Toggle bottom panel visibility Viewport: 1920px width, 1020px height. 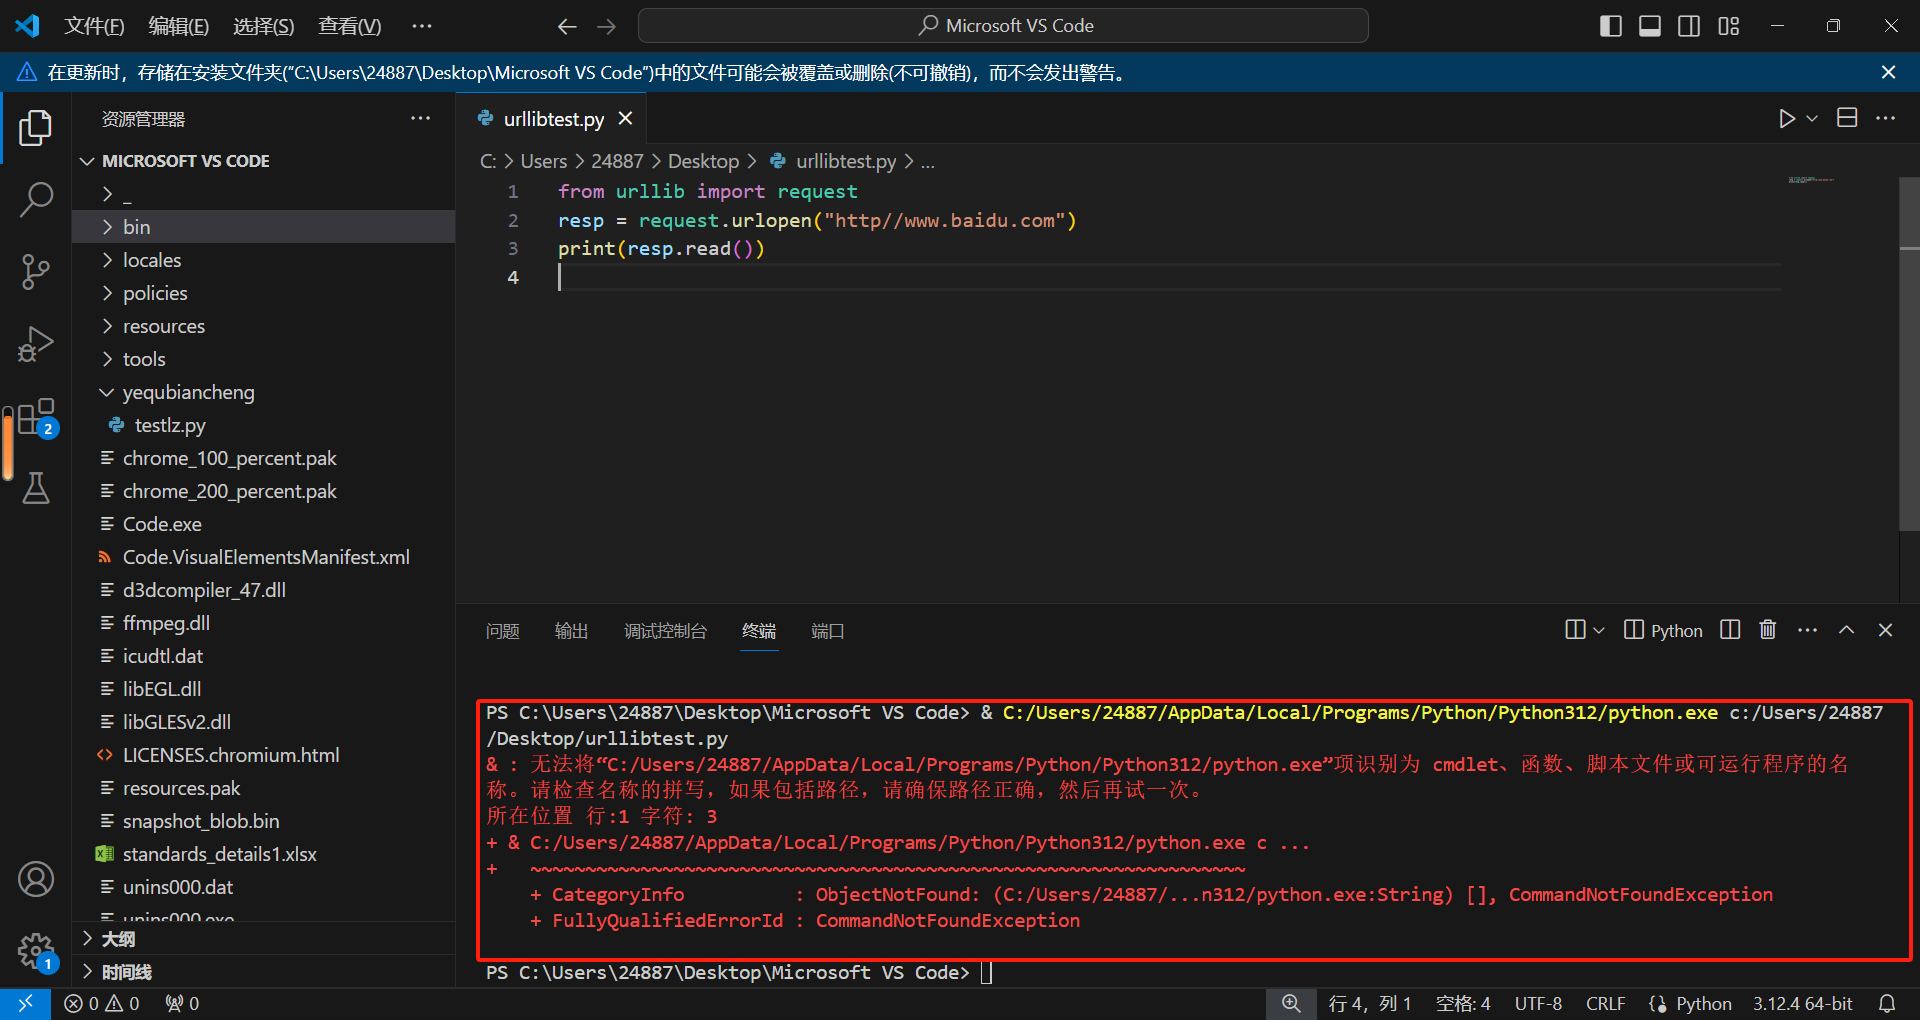[x=1650, y=26]
